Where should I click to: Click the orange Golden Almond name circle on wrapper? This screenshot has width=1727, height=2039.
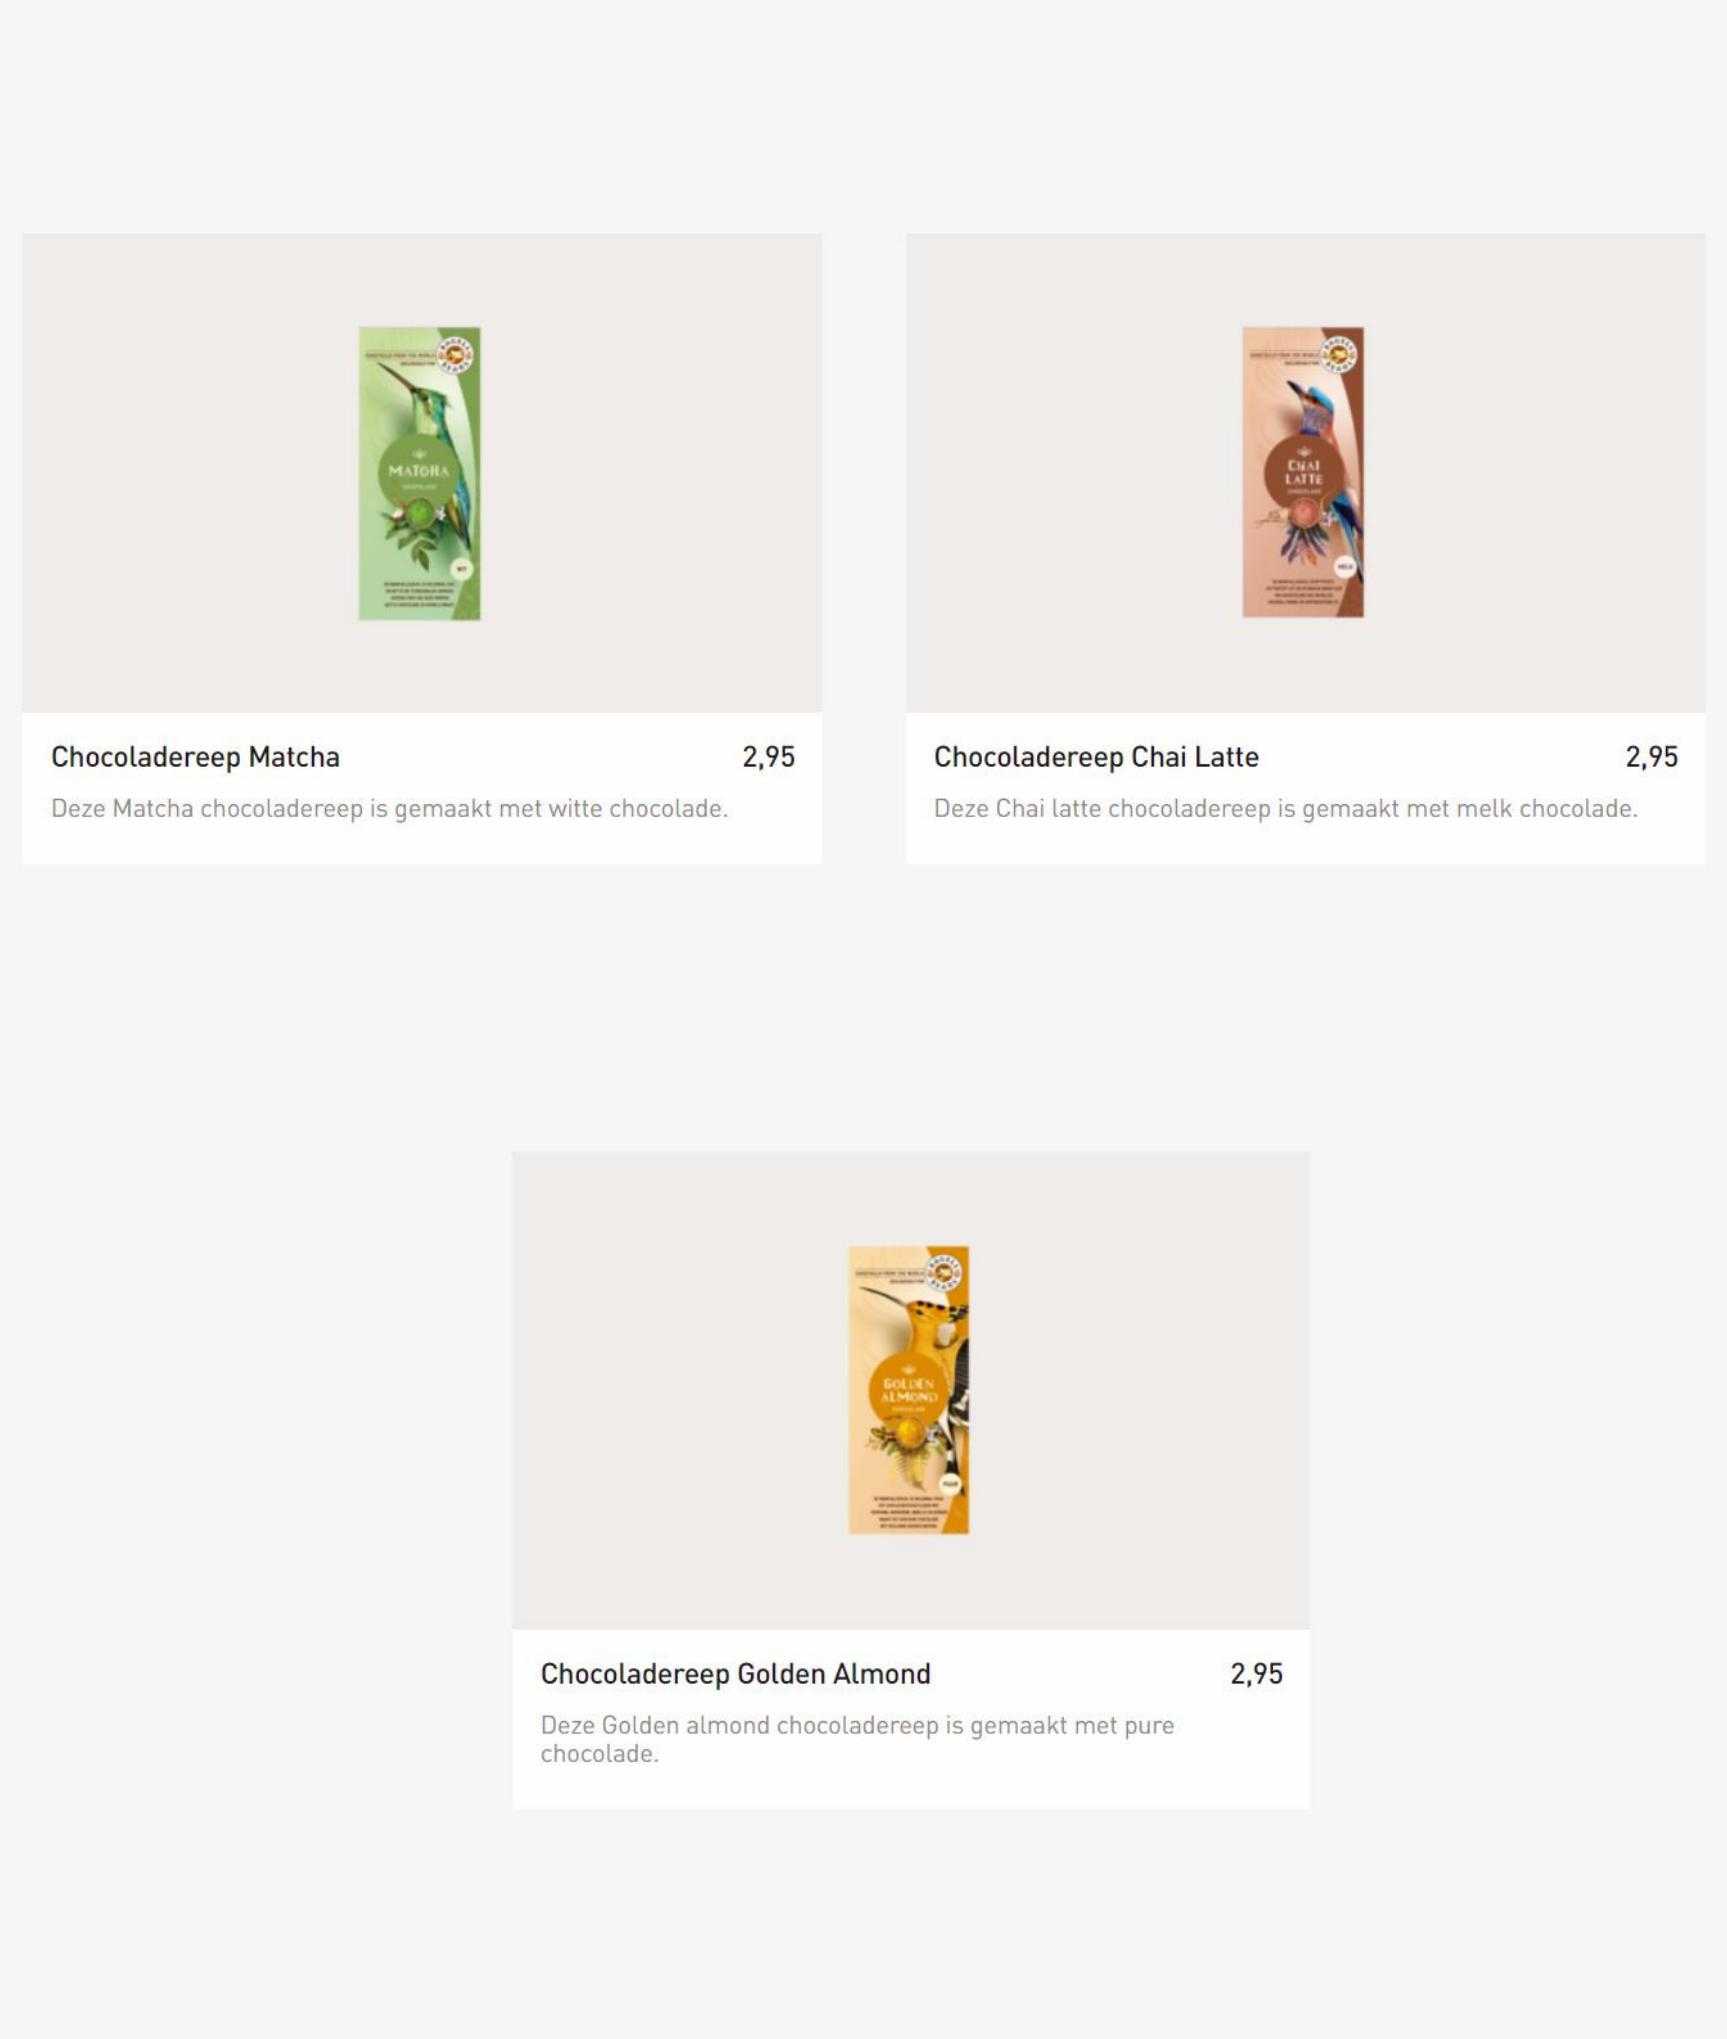click(909, 1391)
